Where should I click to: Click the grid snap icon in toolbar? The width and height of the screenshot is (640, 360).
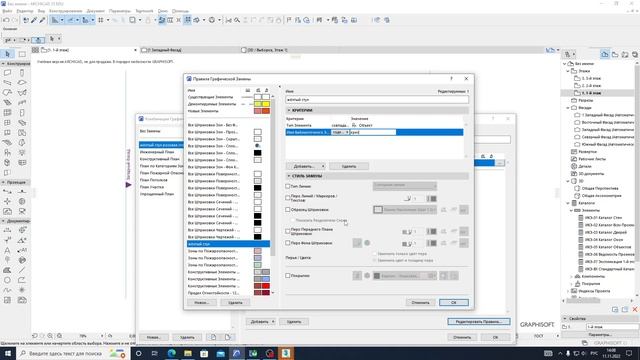pyautogui.click(x=101, y=20)
